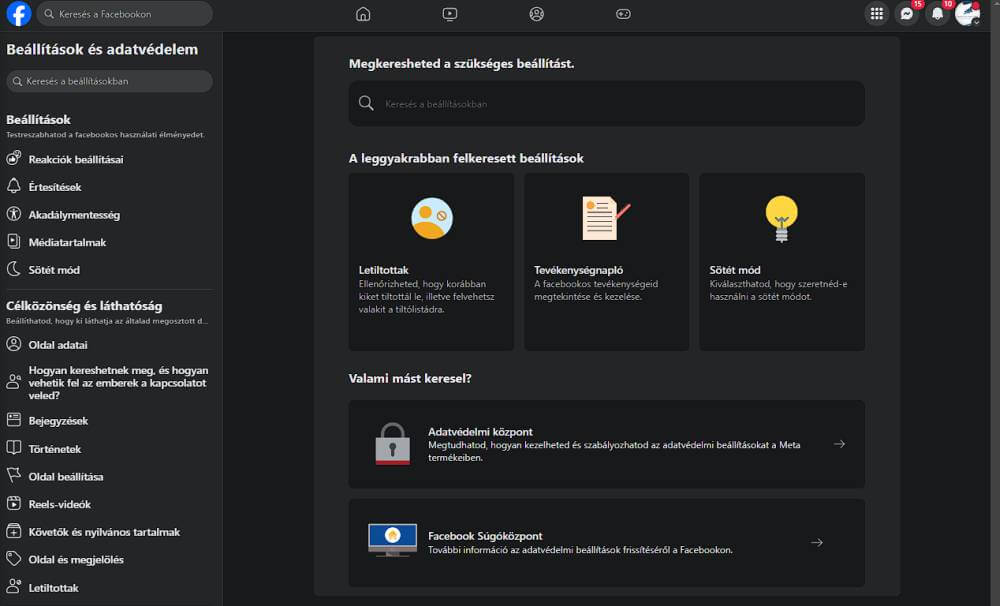Viewport: 1000px width, 606px height.
Task: Open the Tevékenységnapló card title
Action: coord(578,270)
